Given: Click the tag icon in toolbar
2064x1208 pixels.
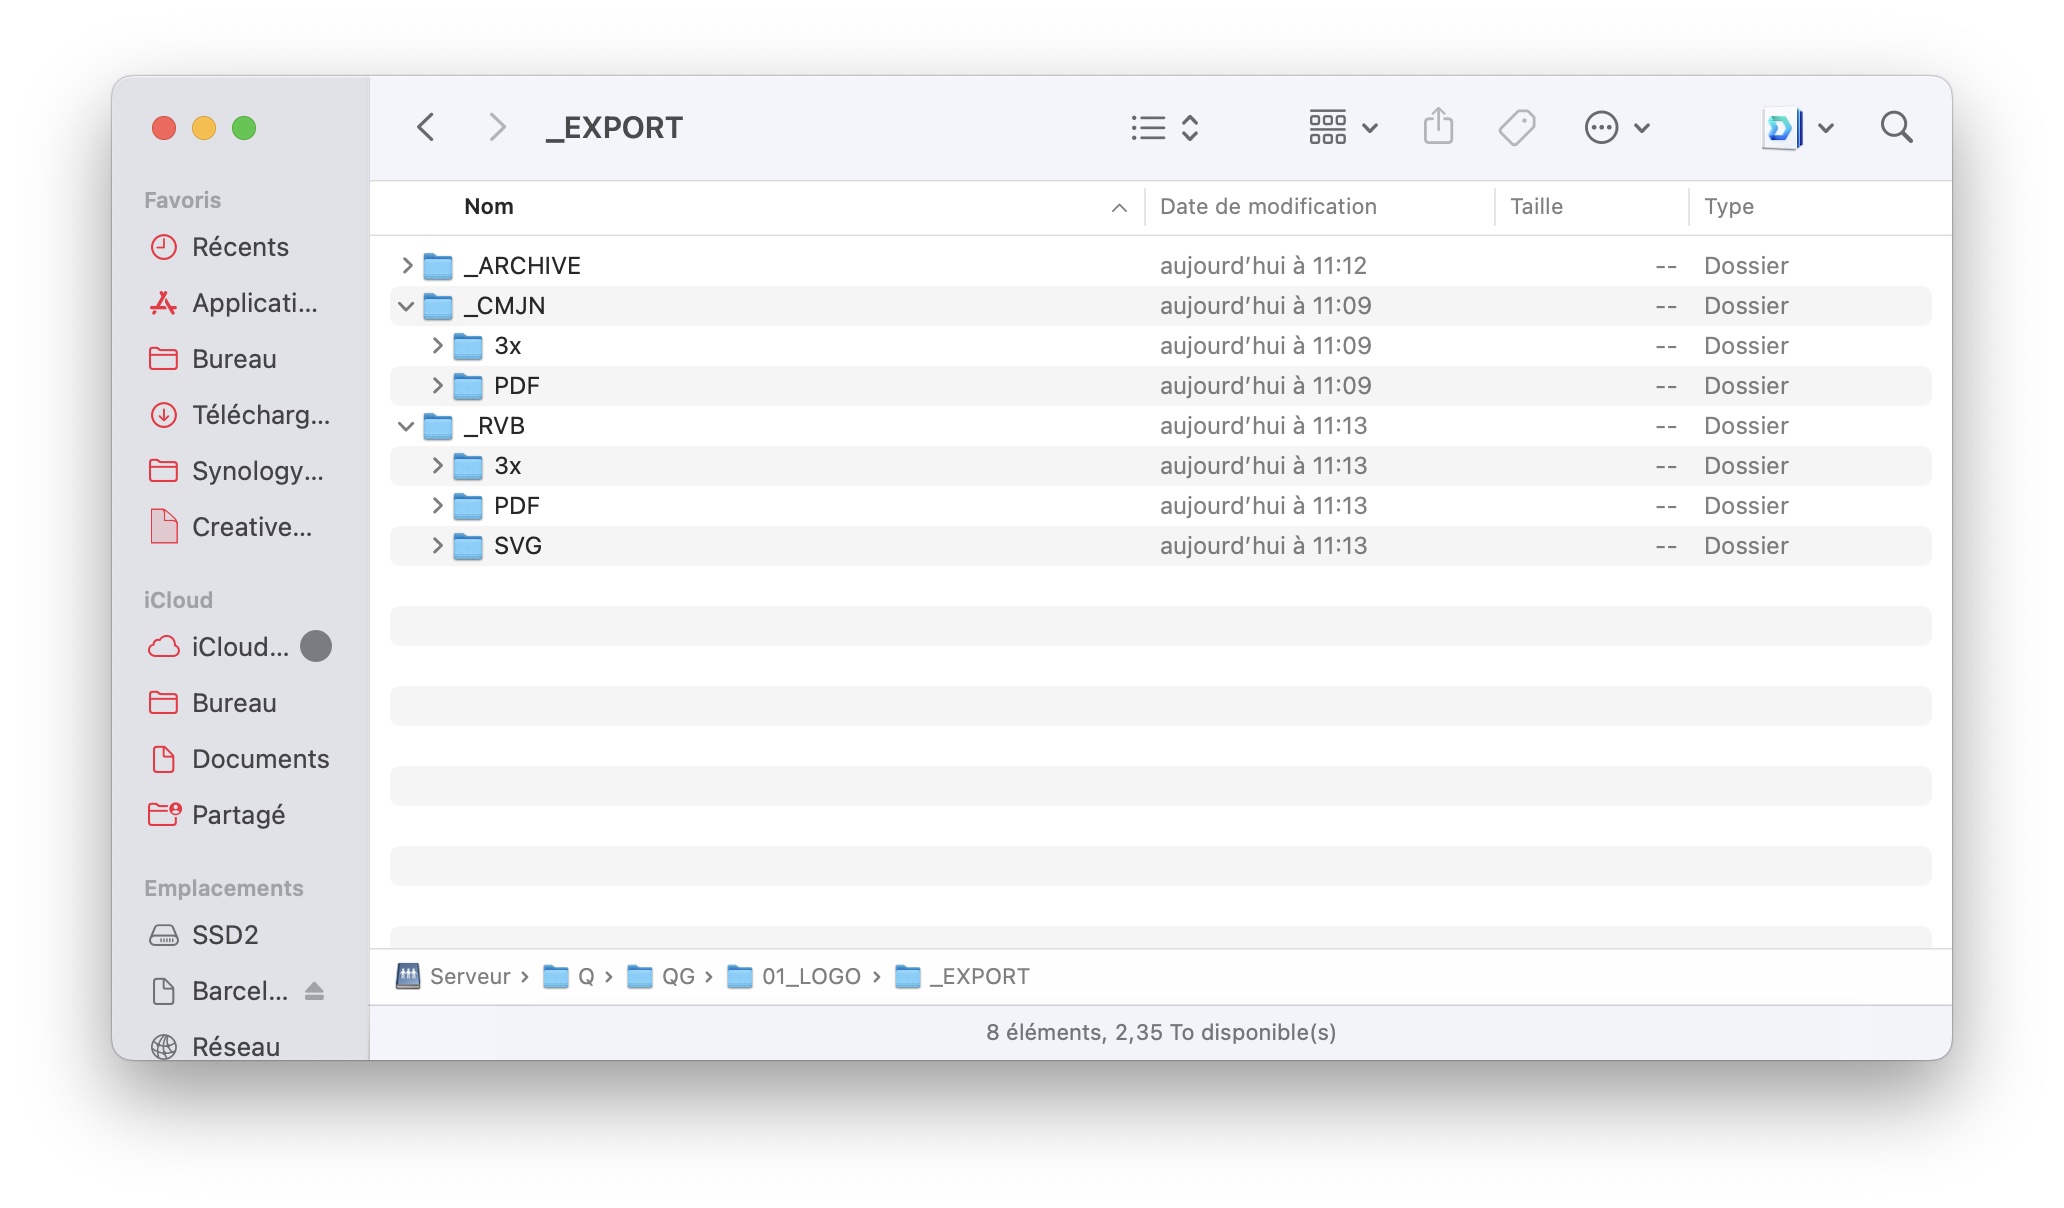Looking at the screenshot, I should coord(1516,127).
